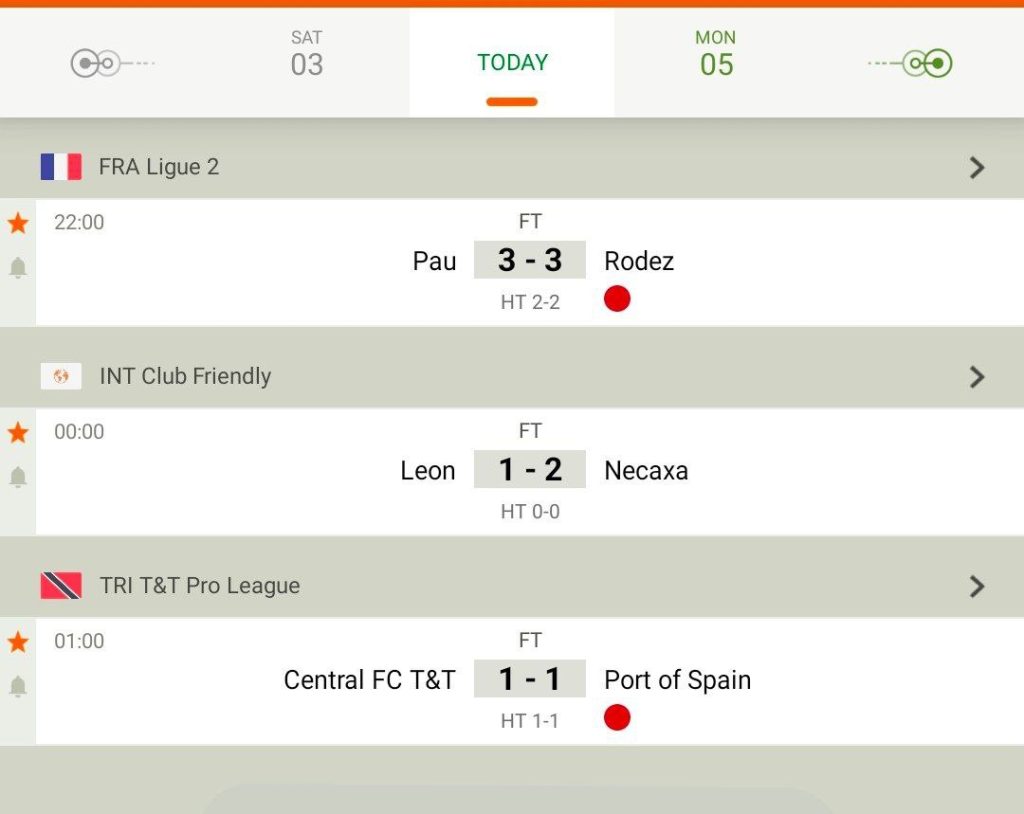Open INT Club Friendly details via chevron
Viewport: 1024px width, 814px height.
(977, 376)
